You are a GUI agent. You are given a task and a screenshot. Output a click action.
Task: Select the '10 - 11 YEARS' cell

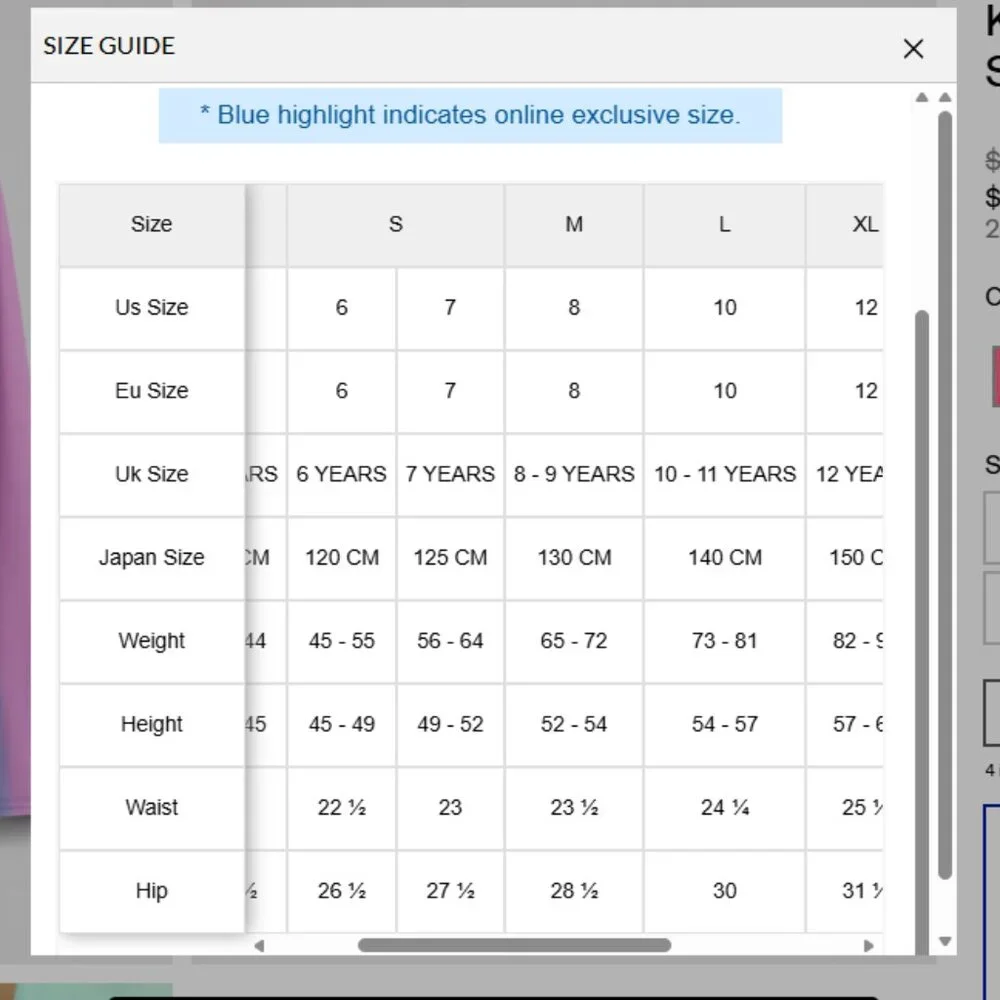724,474
